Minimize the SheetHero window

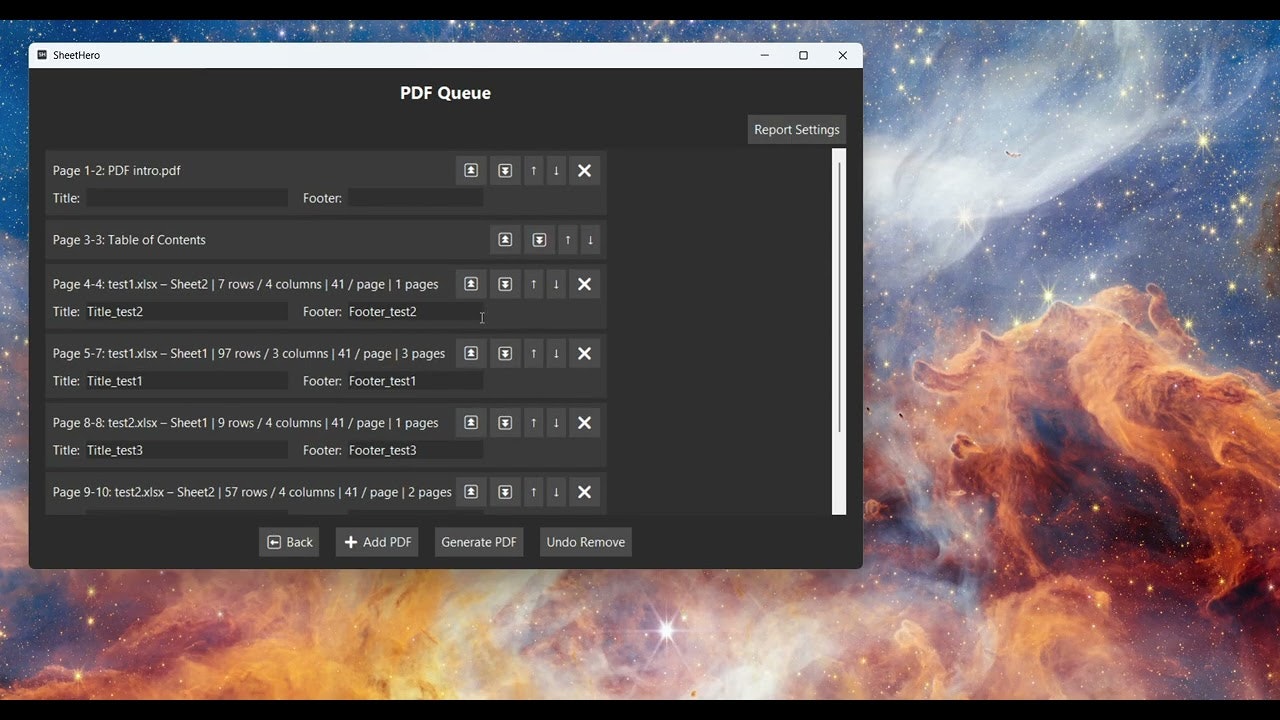765,56
